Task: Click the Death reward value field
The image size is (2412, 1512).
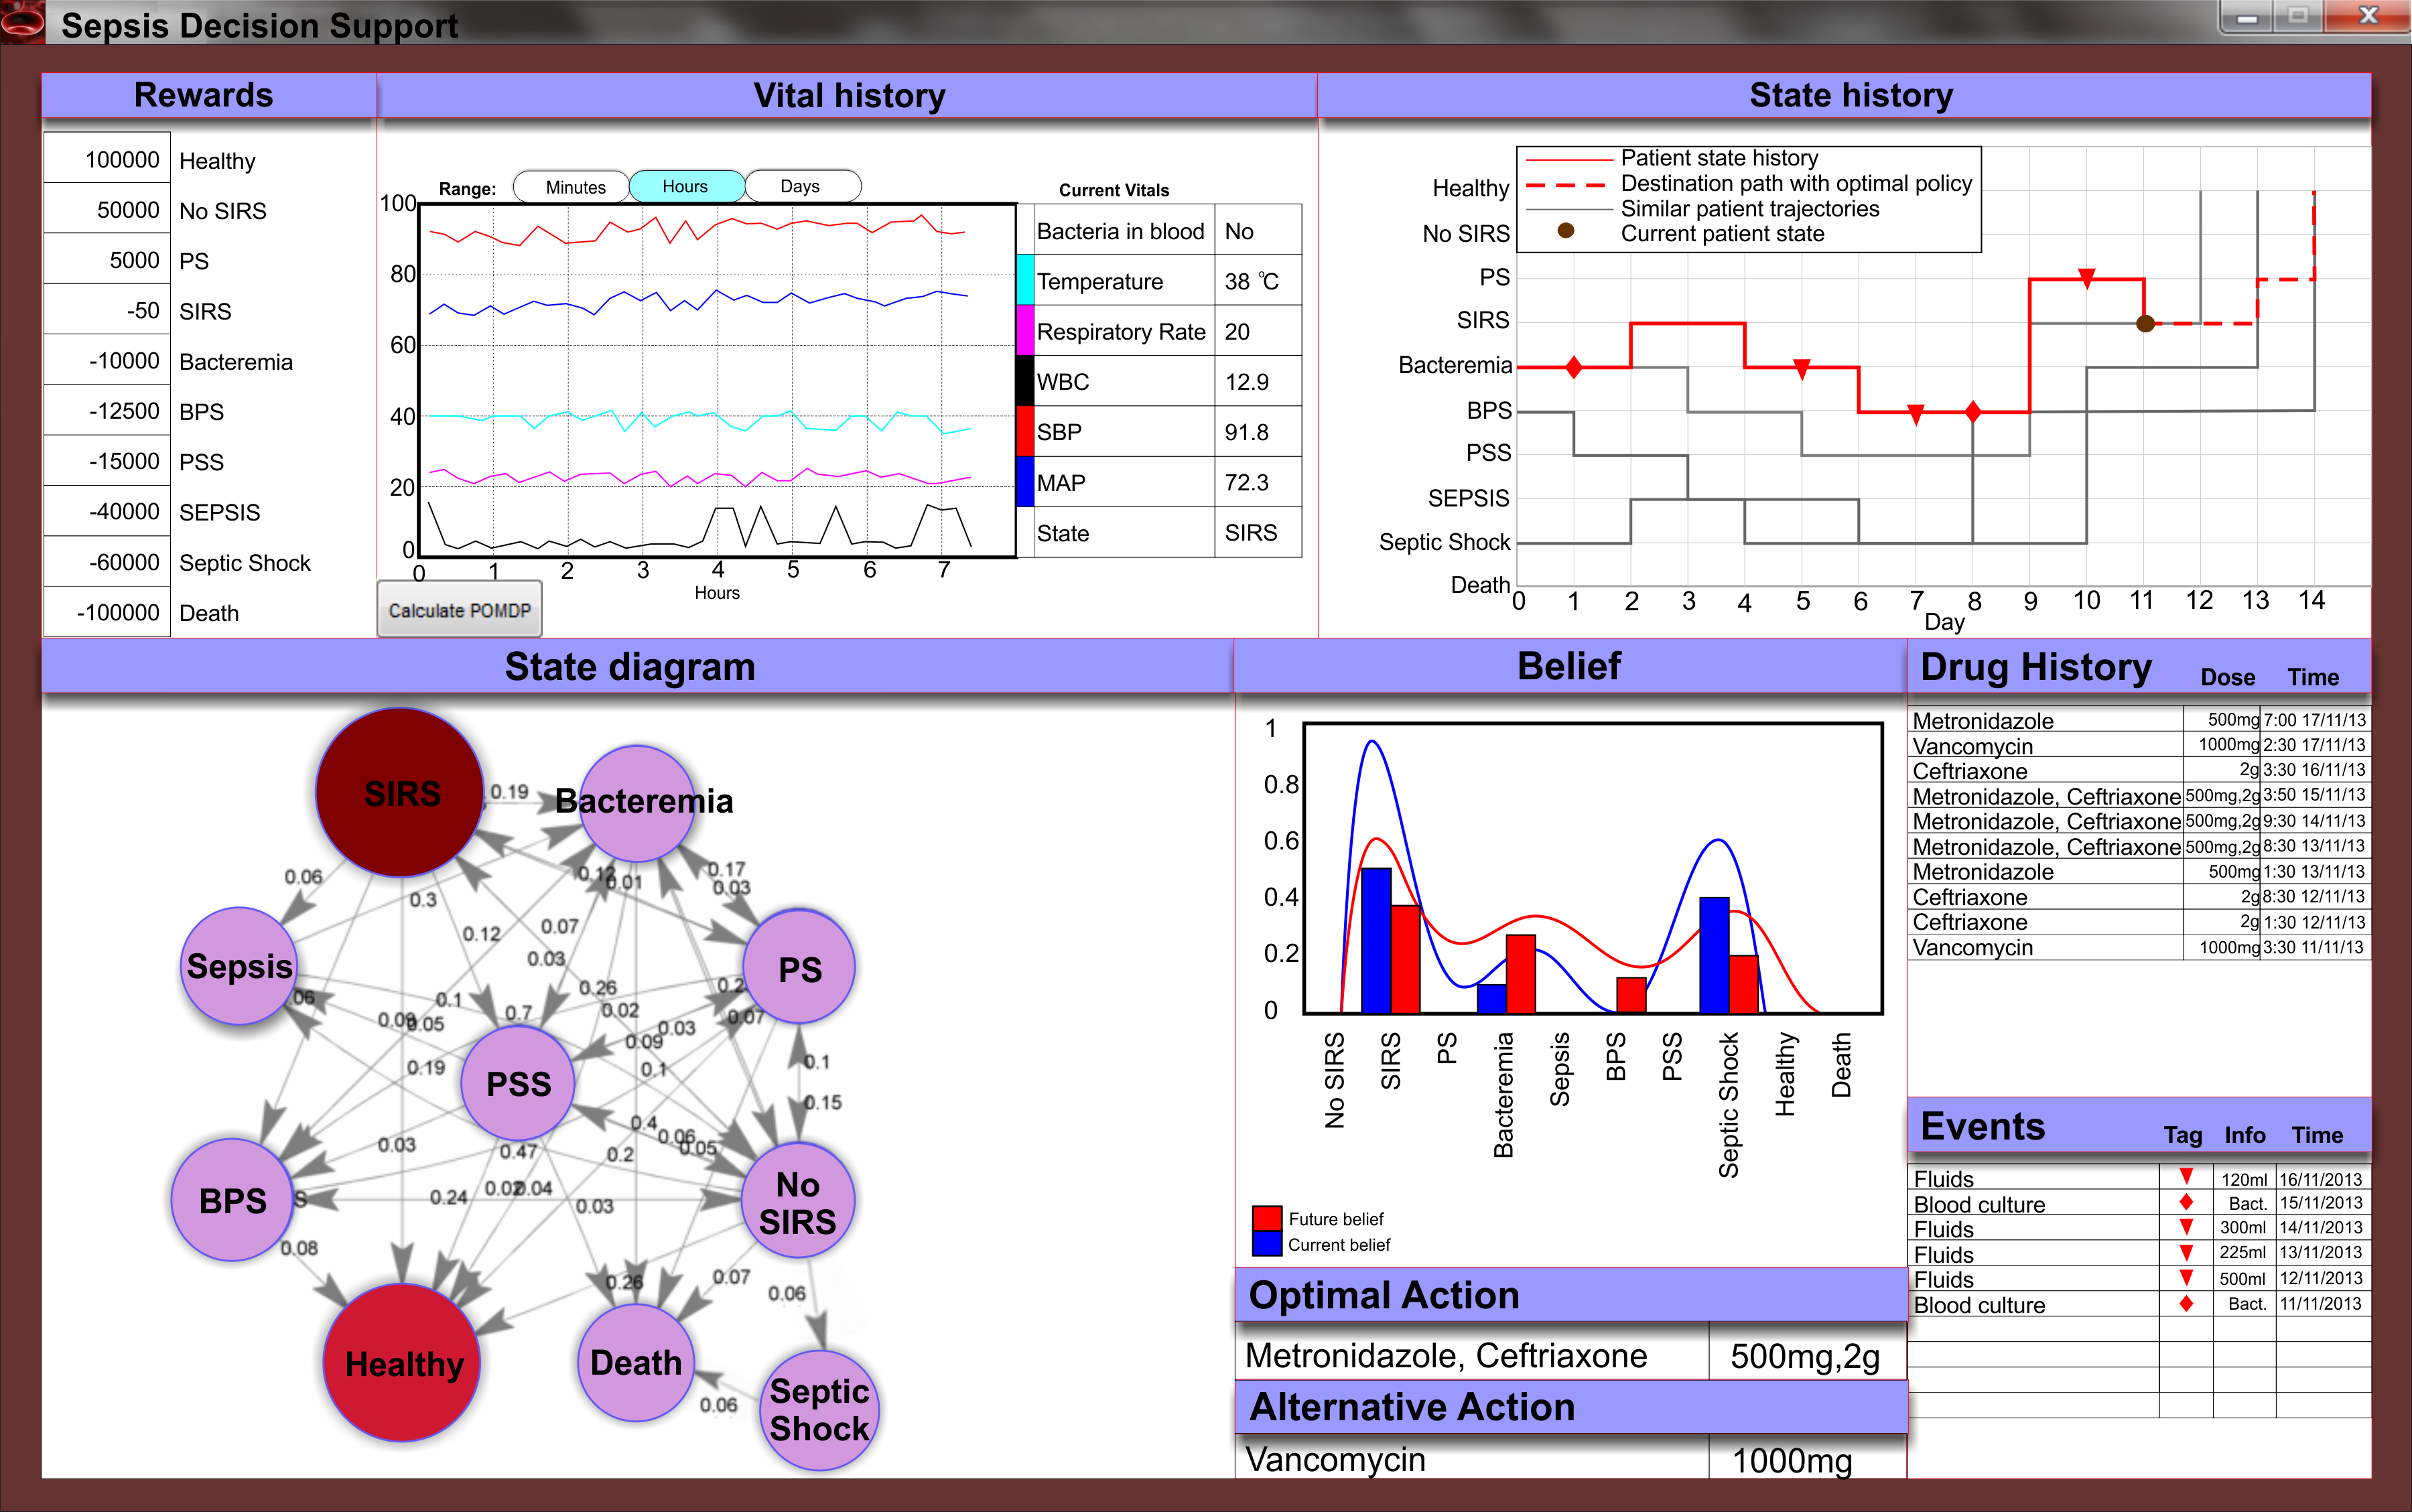Action: coord(108,612)
